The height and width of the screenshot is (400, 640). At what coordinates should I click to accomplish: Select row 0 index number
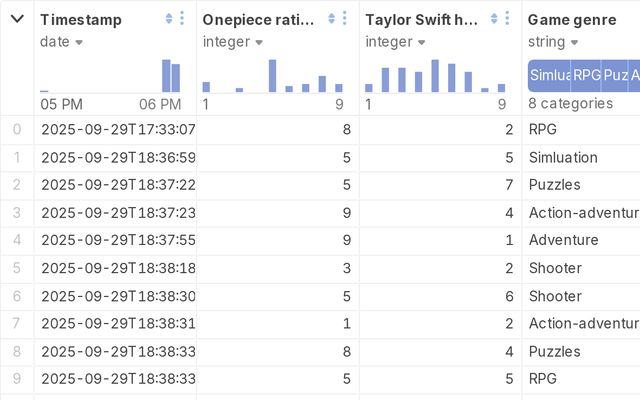pyautogui.click(x=16, y=130)
